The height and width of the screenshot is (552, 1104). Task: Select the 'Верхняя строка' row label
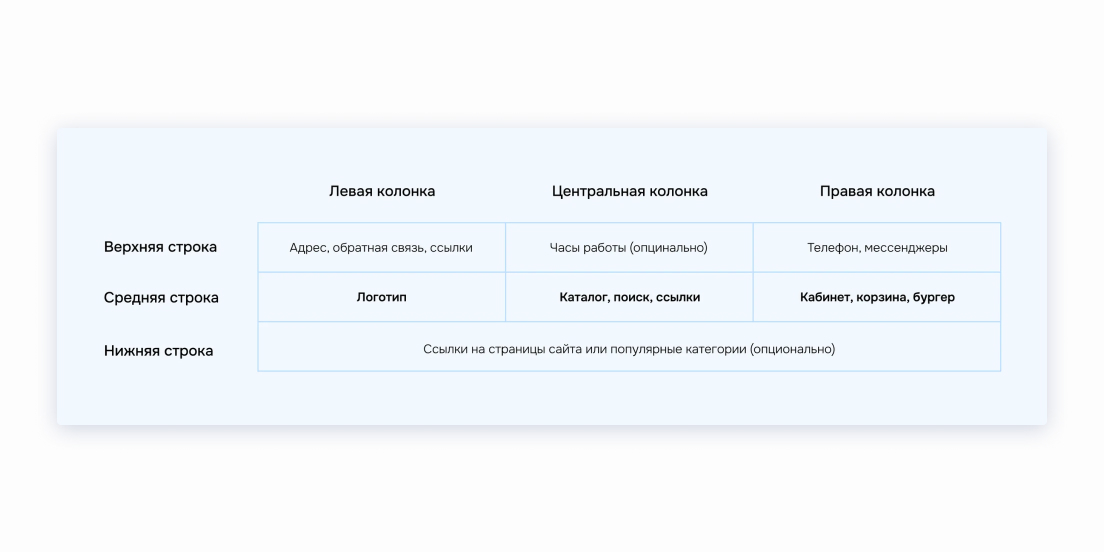(x=160, y=247)
